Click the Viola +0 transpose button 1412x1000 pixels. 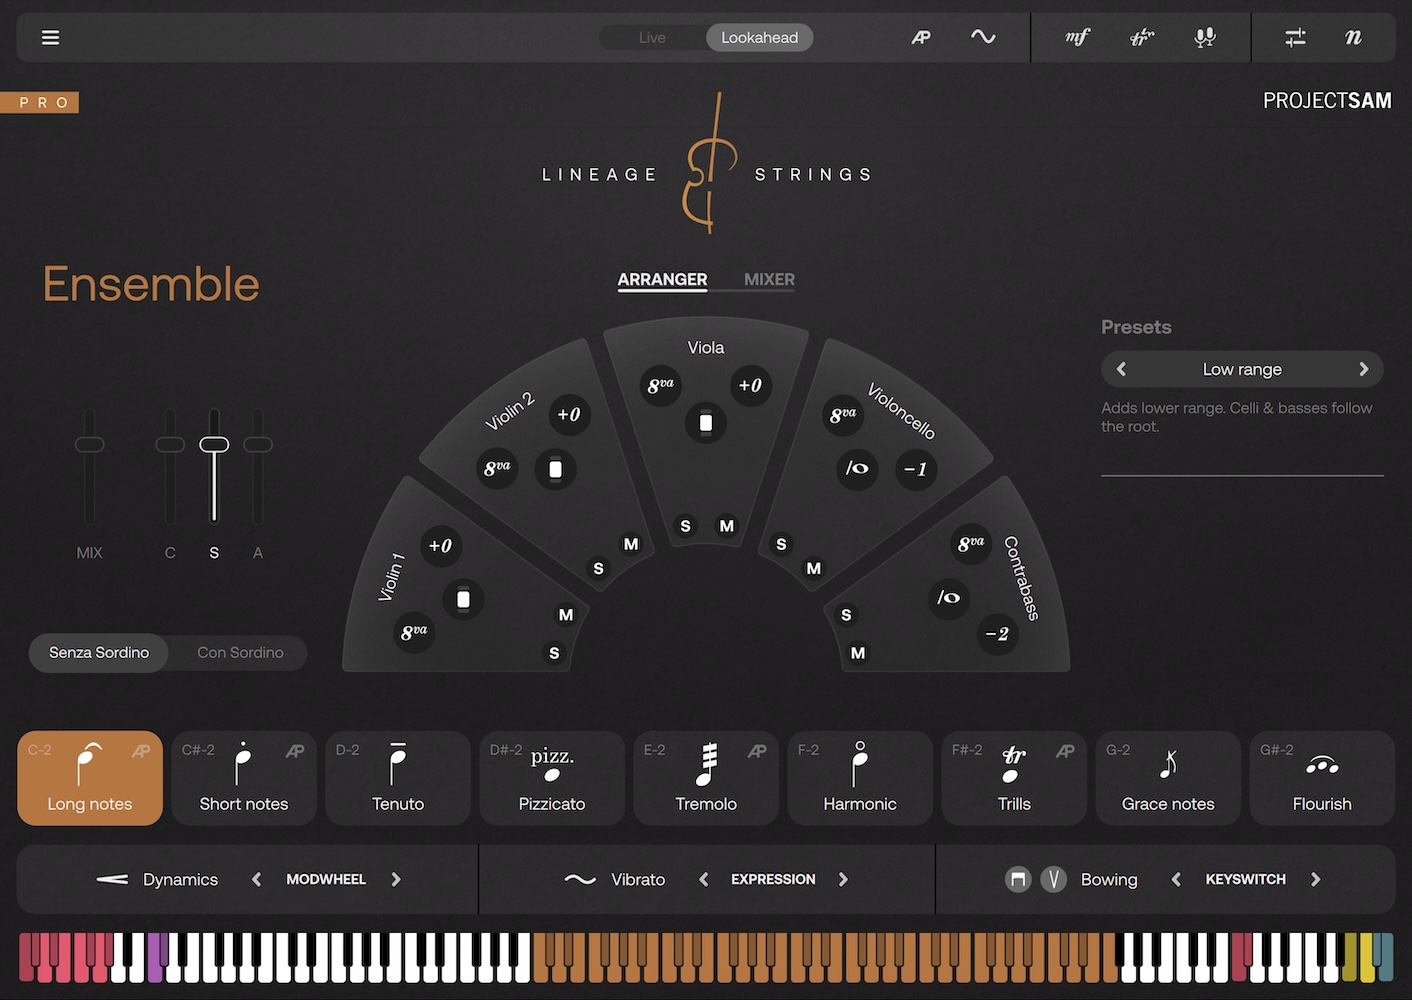(x=750, y=385)
